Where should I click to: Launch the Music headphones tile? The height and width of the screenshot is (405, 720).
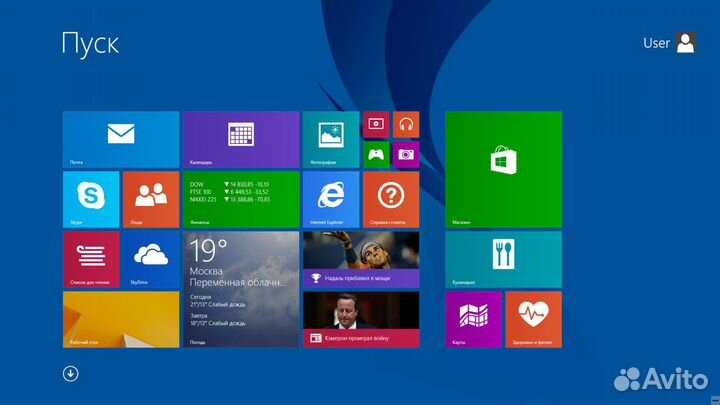click(406, 124)
